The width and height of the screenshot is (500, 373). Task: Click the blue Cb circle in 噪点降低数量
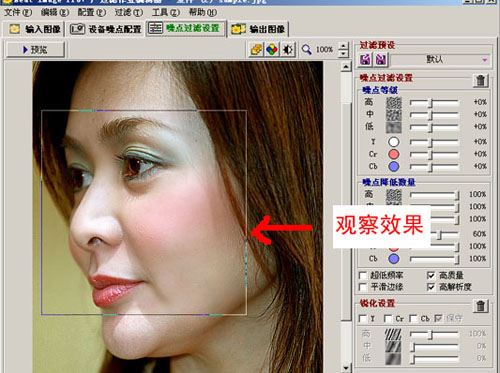pyautogui.click(x=394, y=259)
